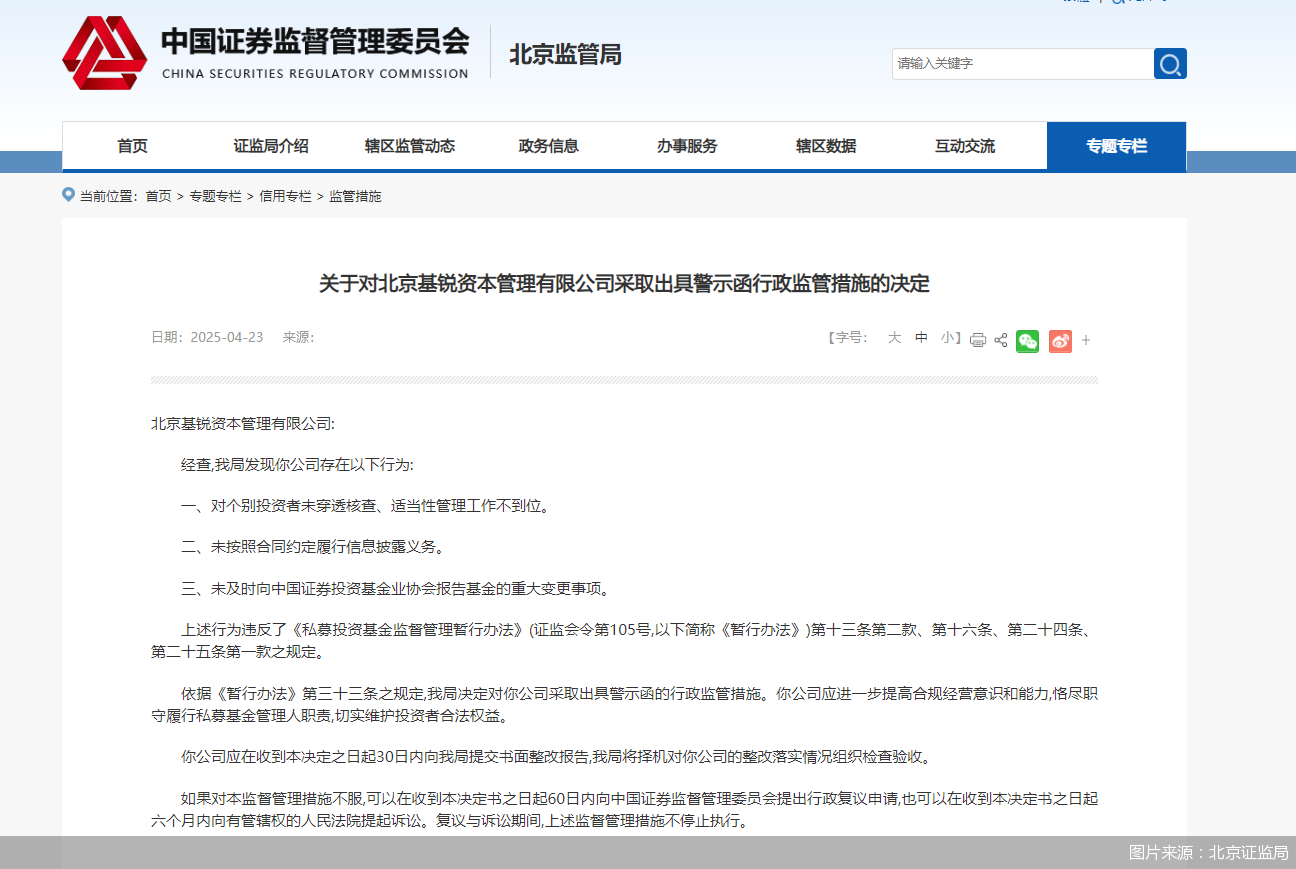Screen dimensions: 1296x869
Task: Open the 互动交流 navigation menu item
Action: click(x=964, y=146)
